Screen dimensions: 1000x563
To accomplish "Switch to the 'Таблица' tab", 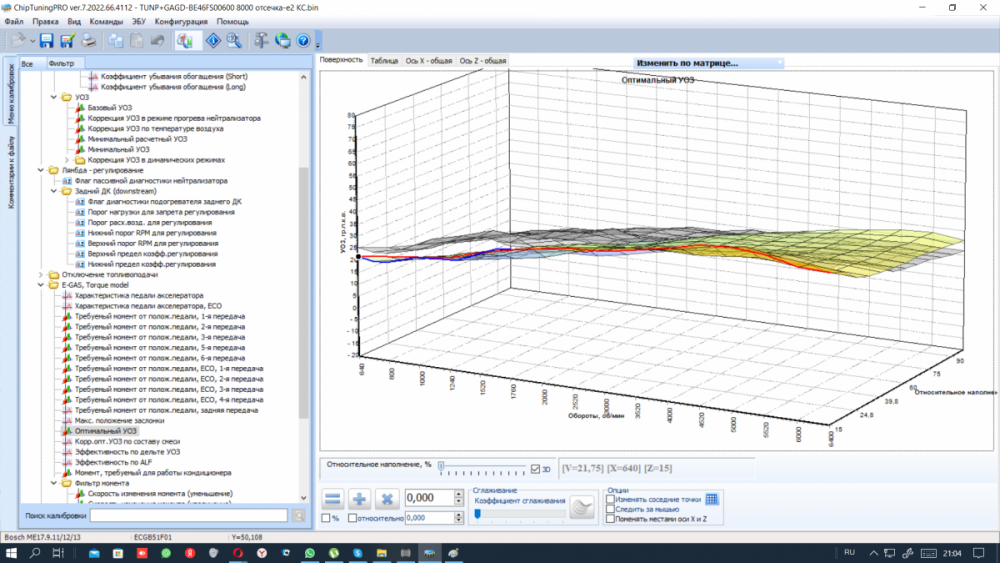I will click(384, 60).
